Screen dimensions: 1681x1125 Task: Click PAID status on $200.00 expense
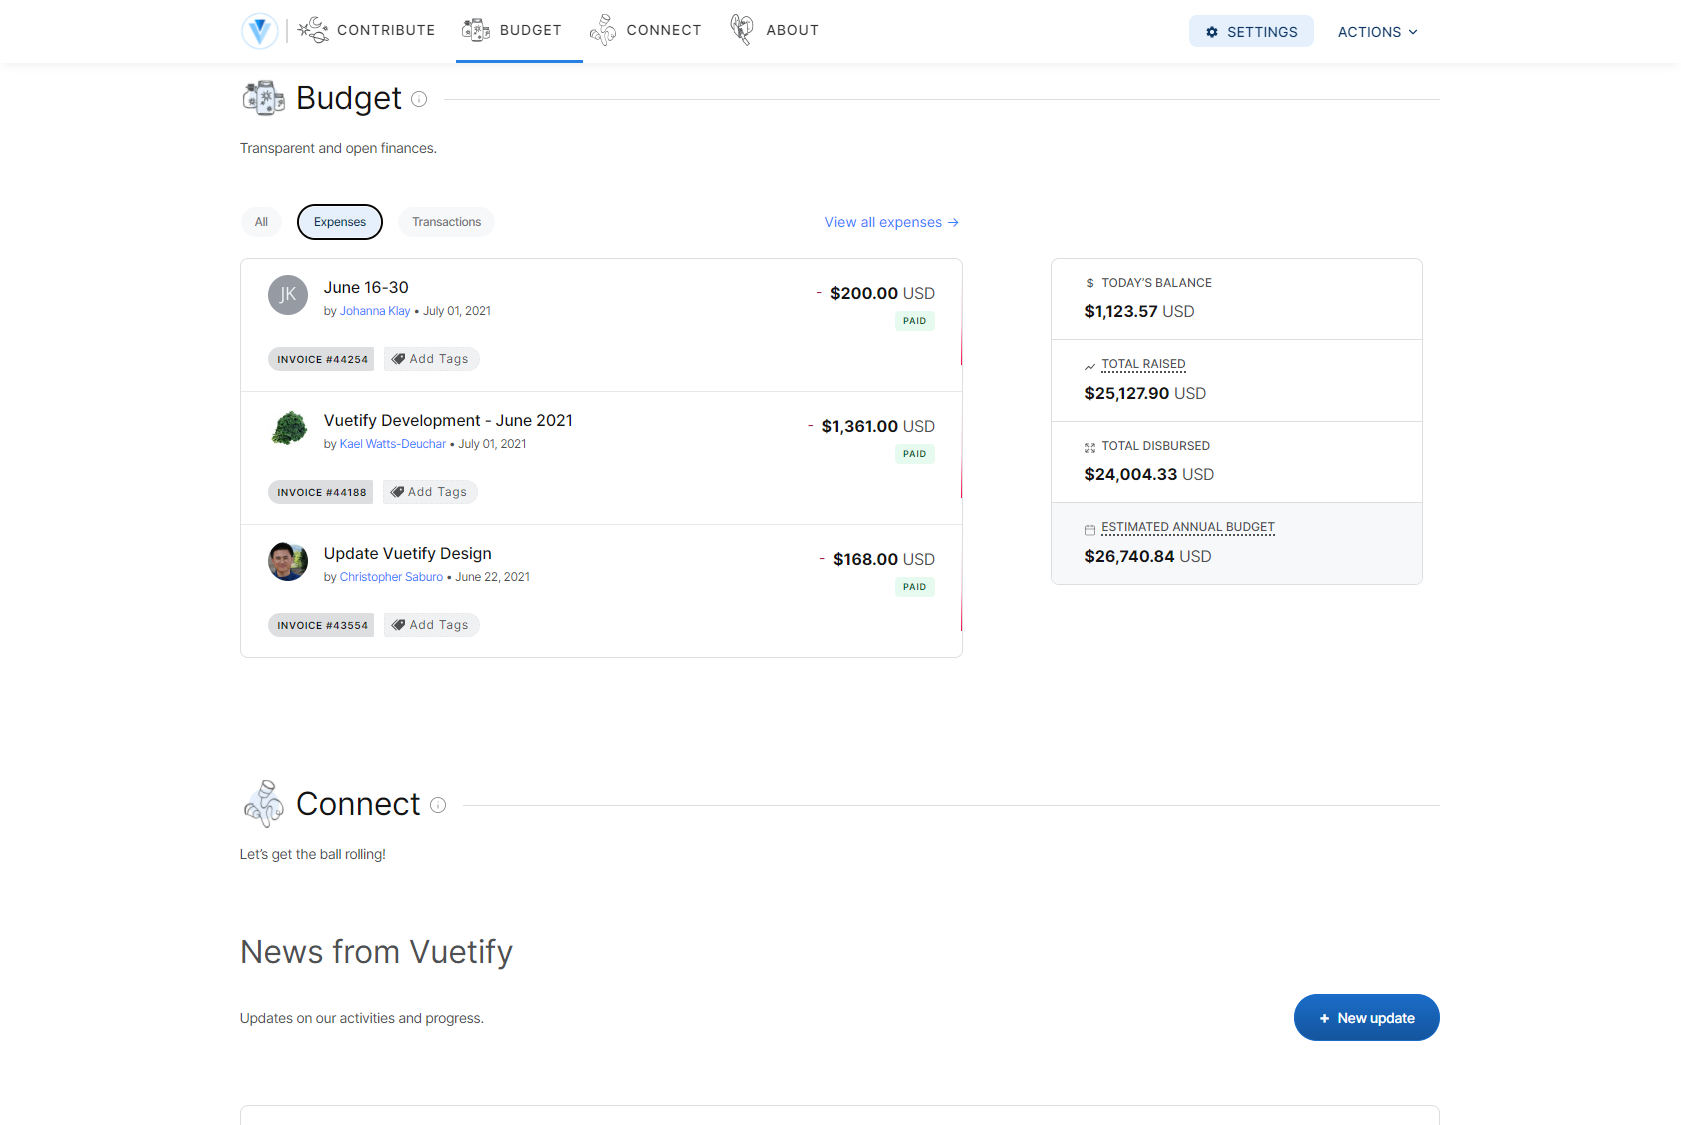pyautogui.click(x=914, y=321)
